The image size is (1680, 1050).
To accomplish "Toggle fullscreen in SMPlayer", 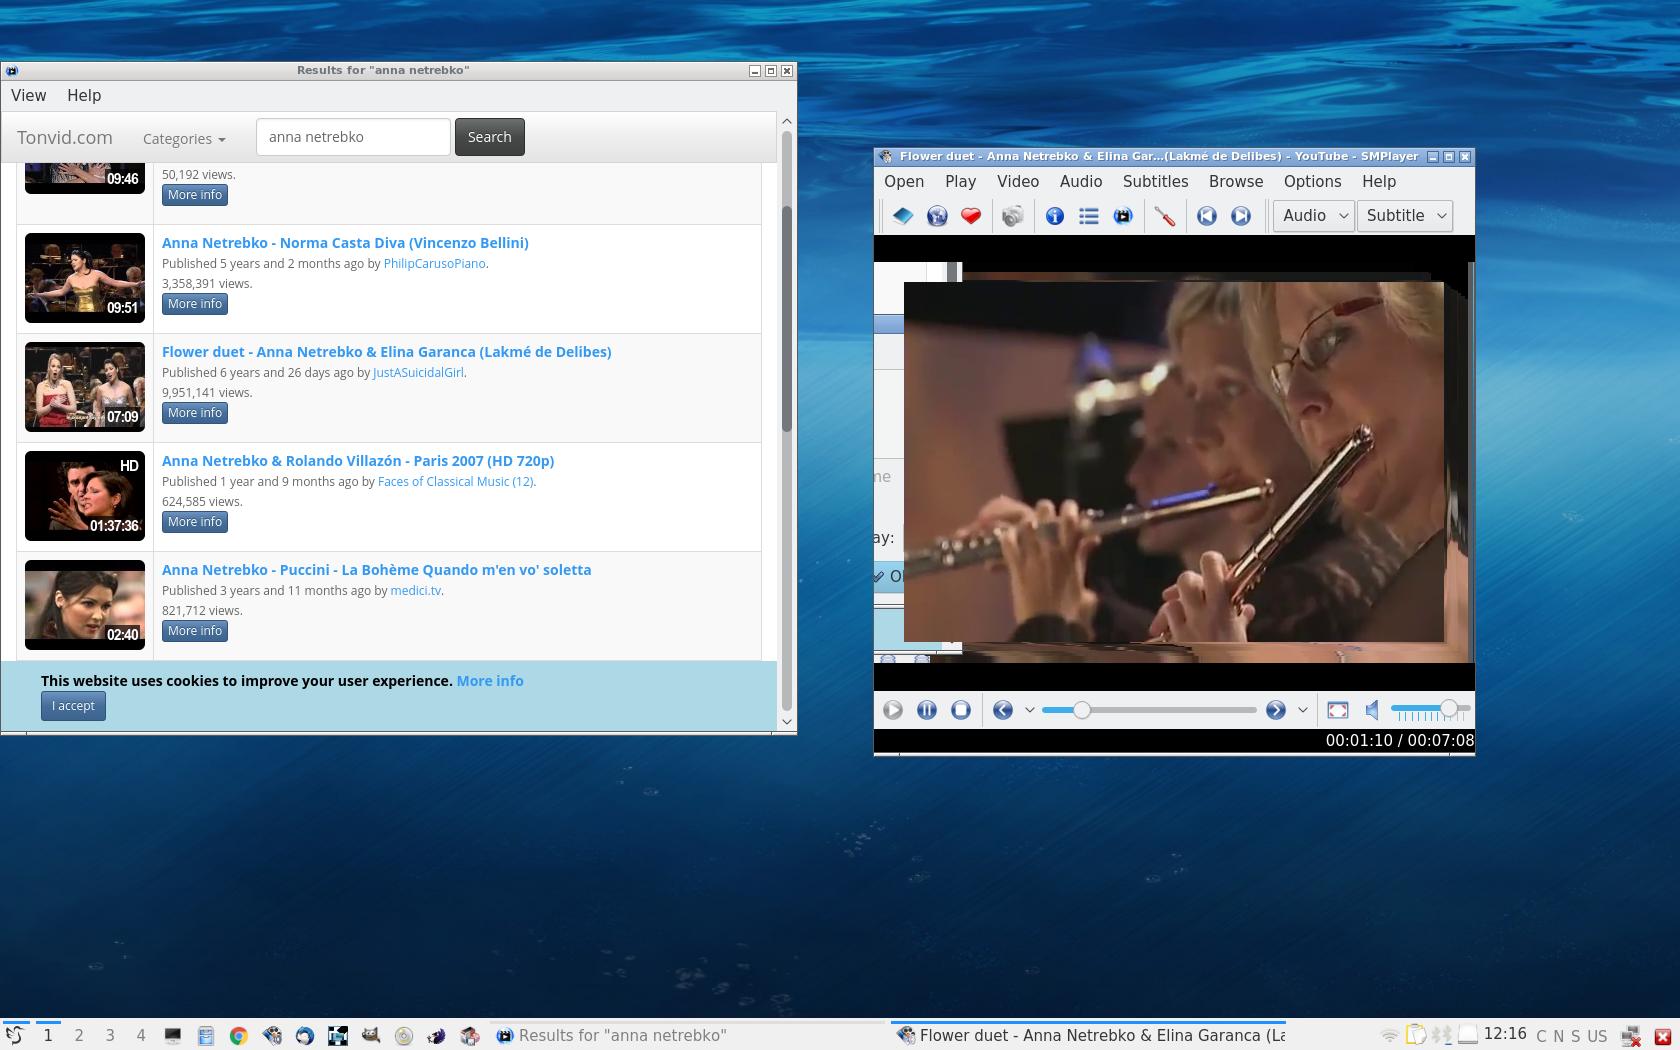I will (x=1338, y=710).
